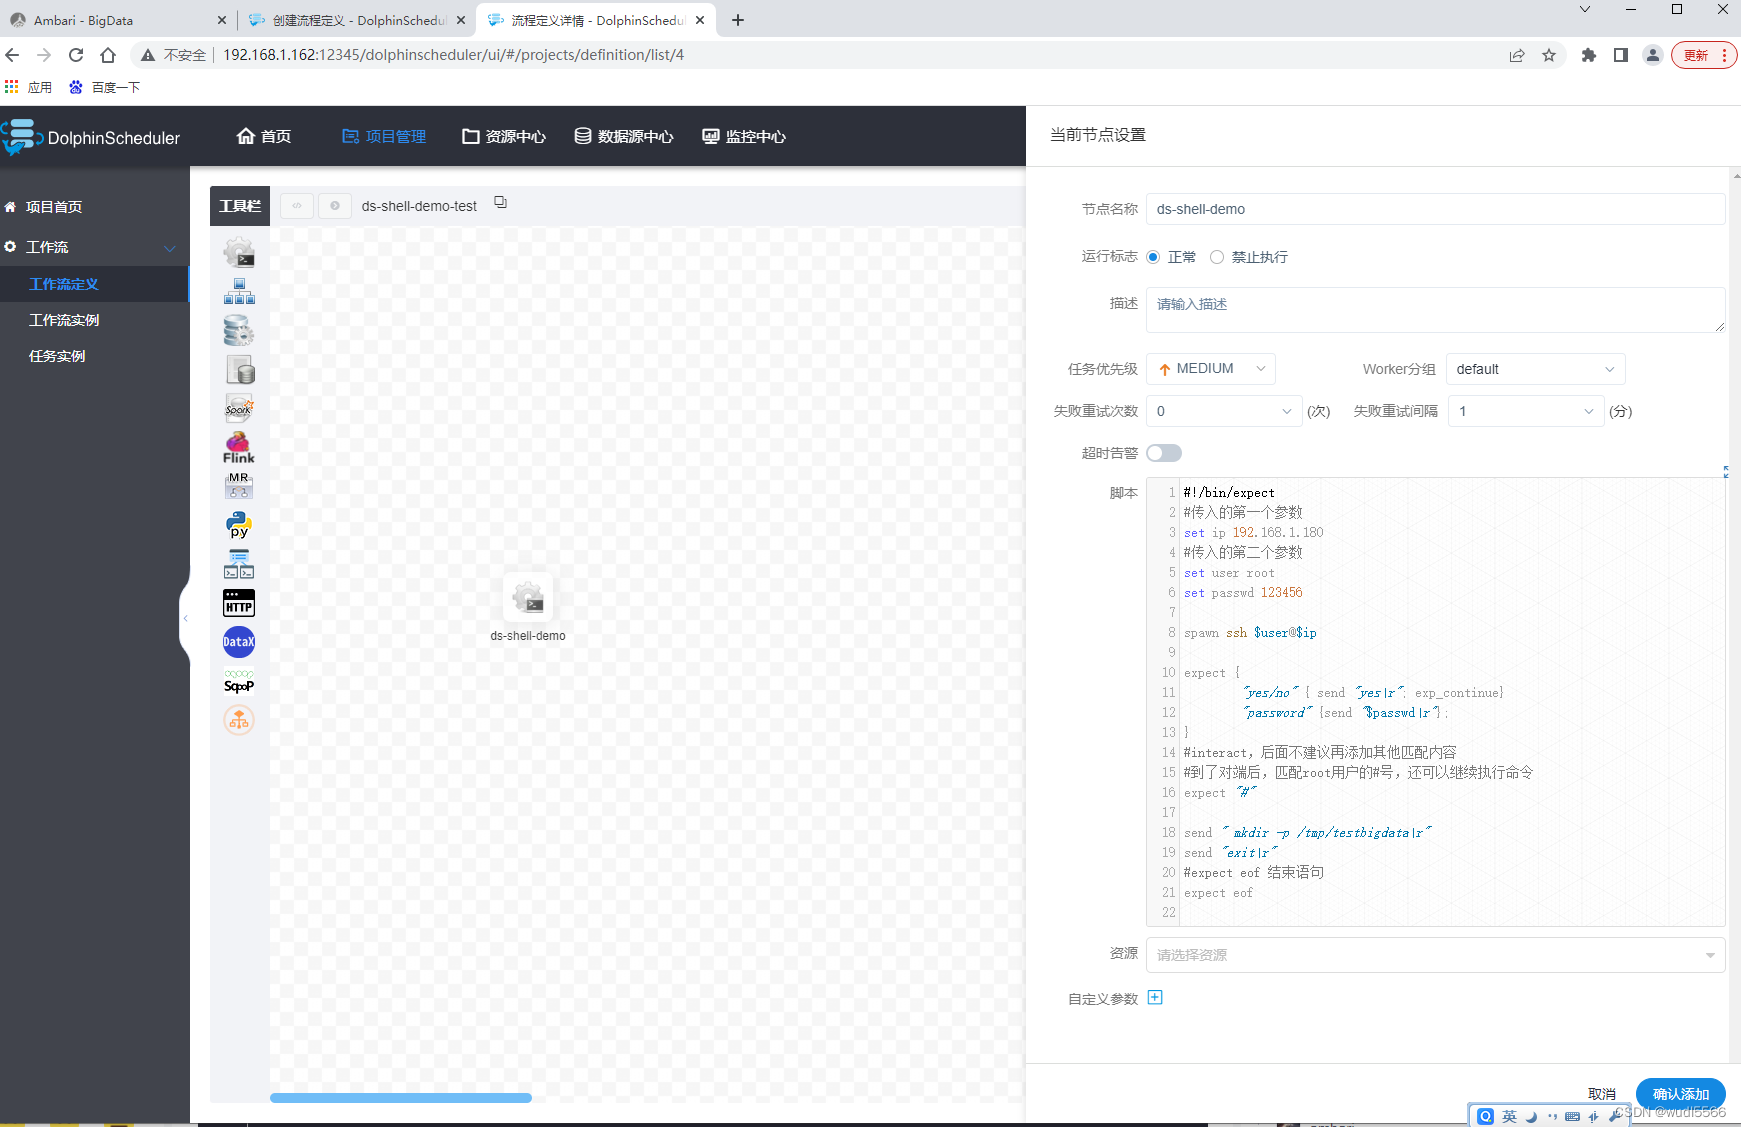Select the Sub Process task tool
The width and height of the screenshot is (1741, 1127).
[239, 291]
